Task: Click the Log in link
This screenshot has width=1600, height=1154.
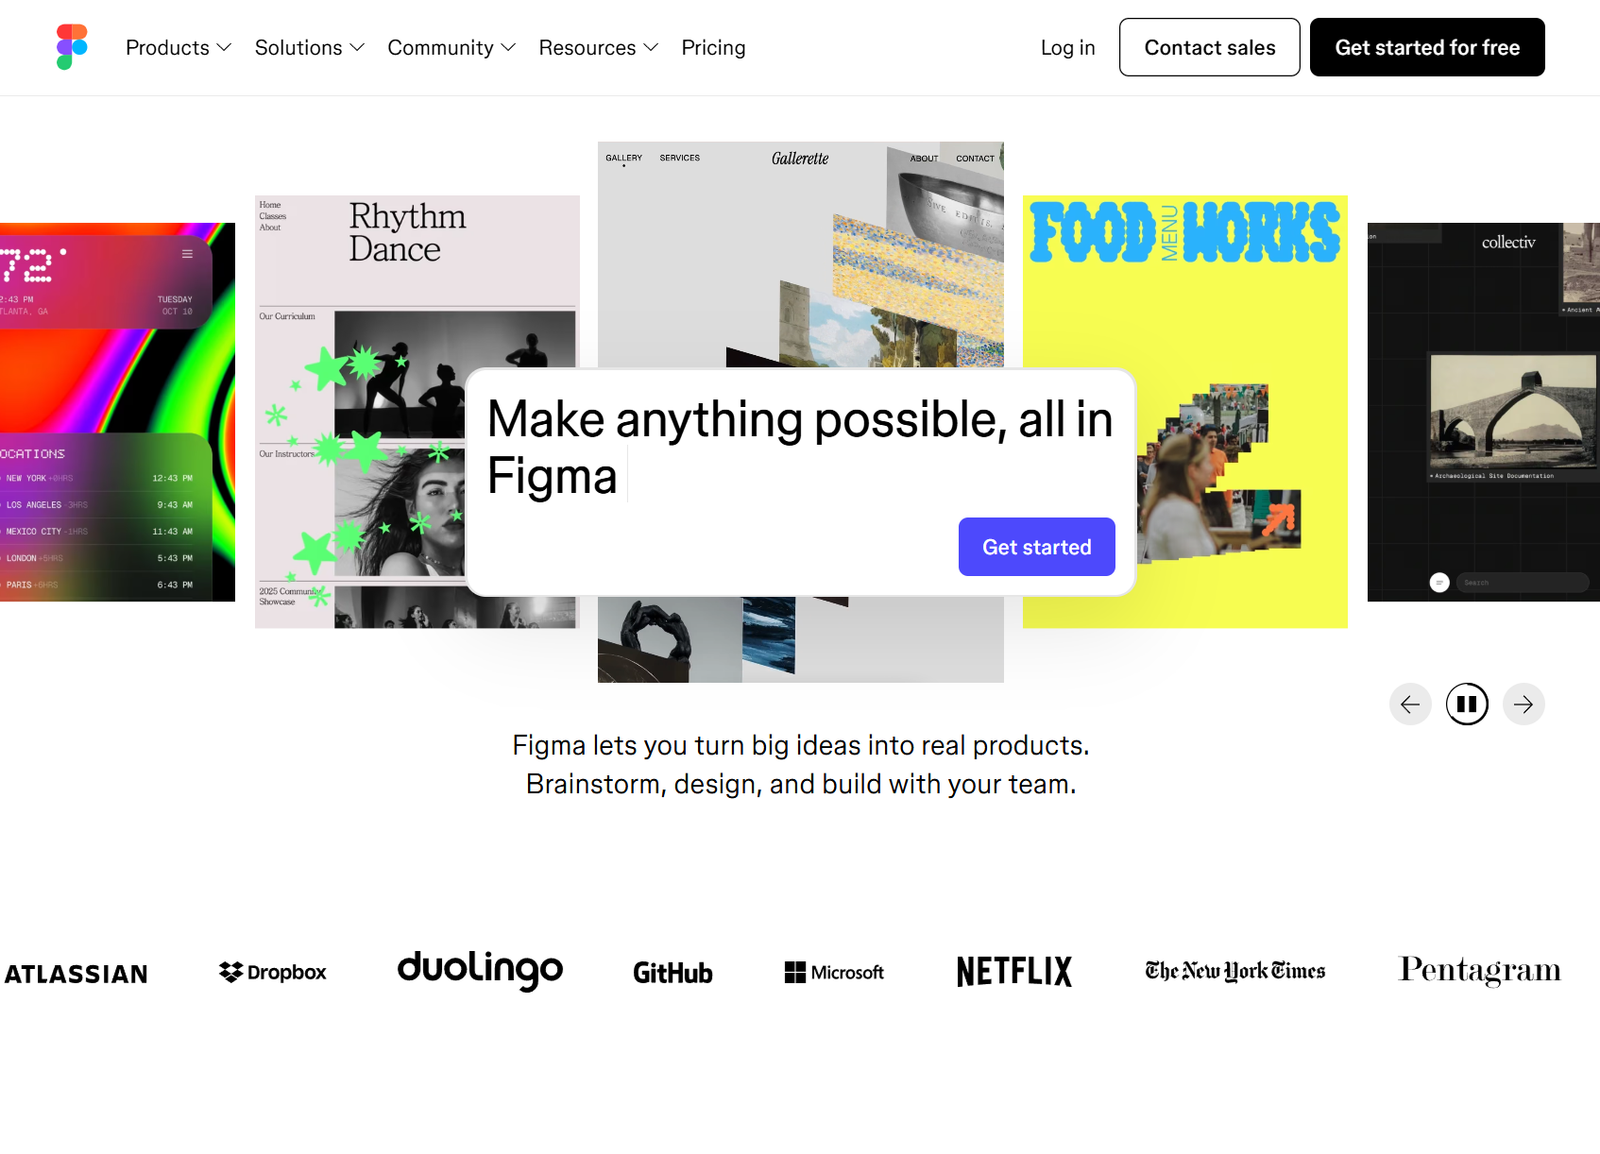Action: (1068, 48)
